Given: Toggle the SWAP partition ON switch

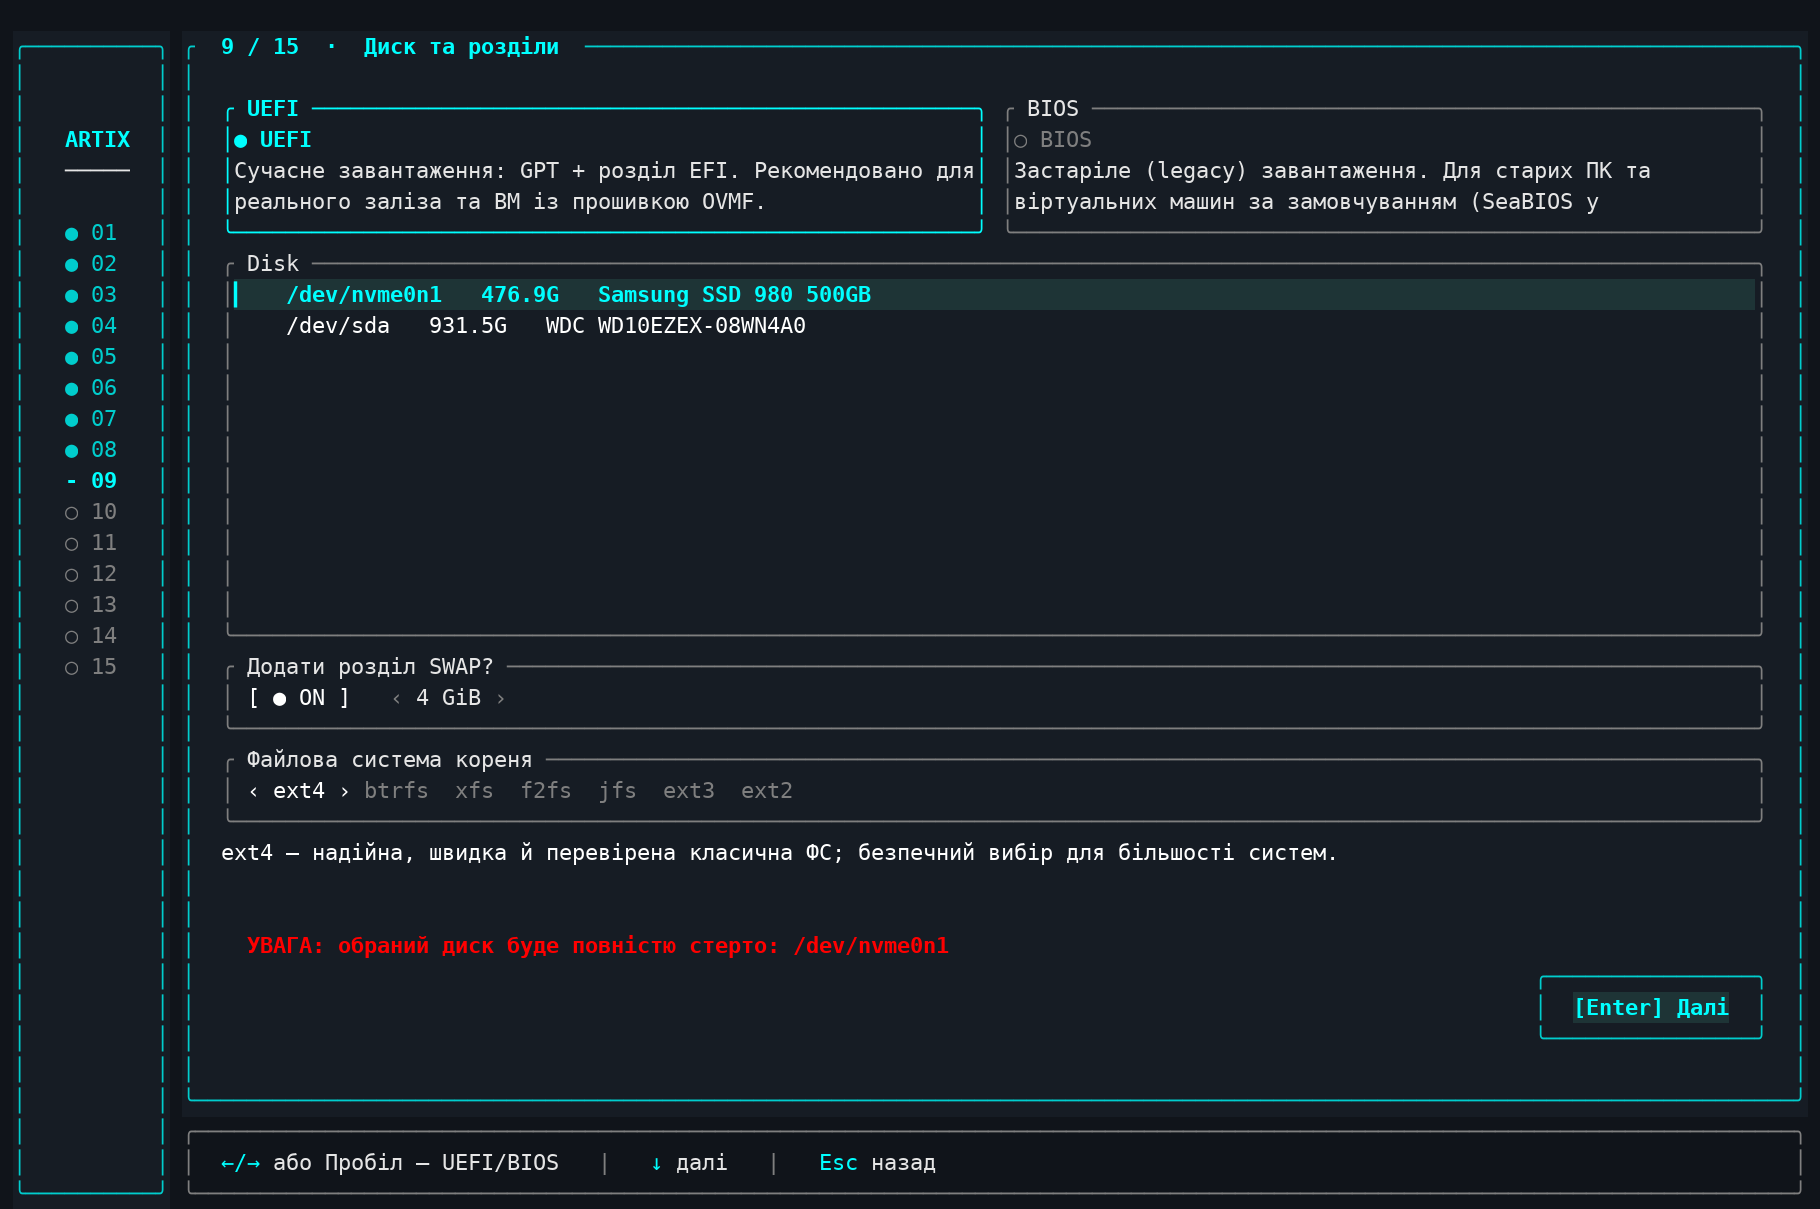Looking at the screenshot, I should [x=299, y=698].
